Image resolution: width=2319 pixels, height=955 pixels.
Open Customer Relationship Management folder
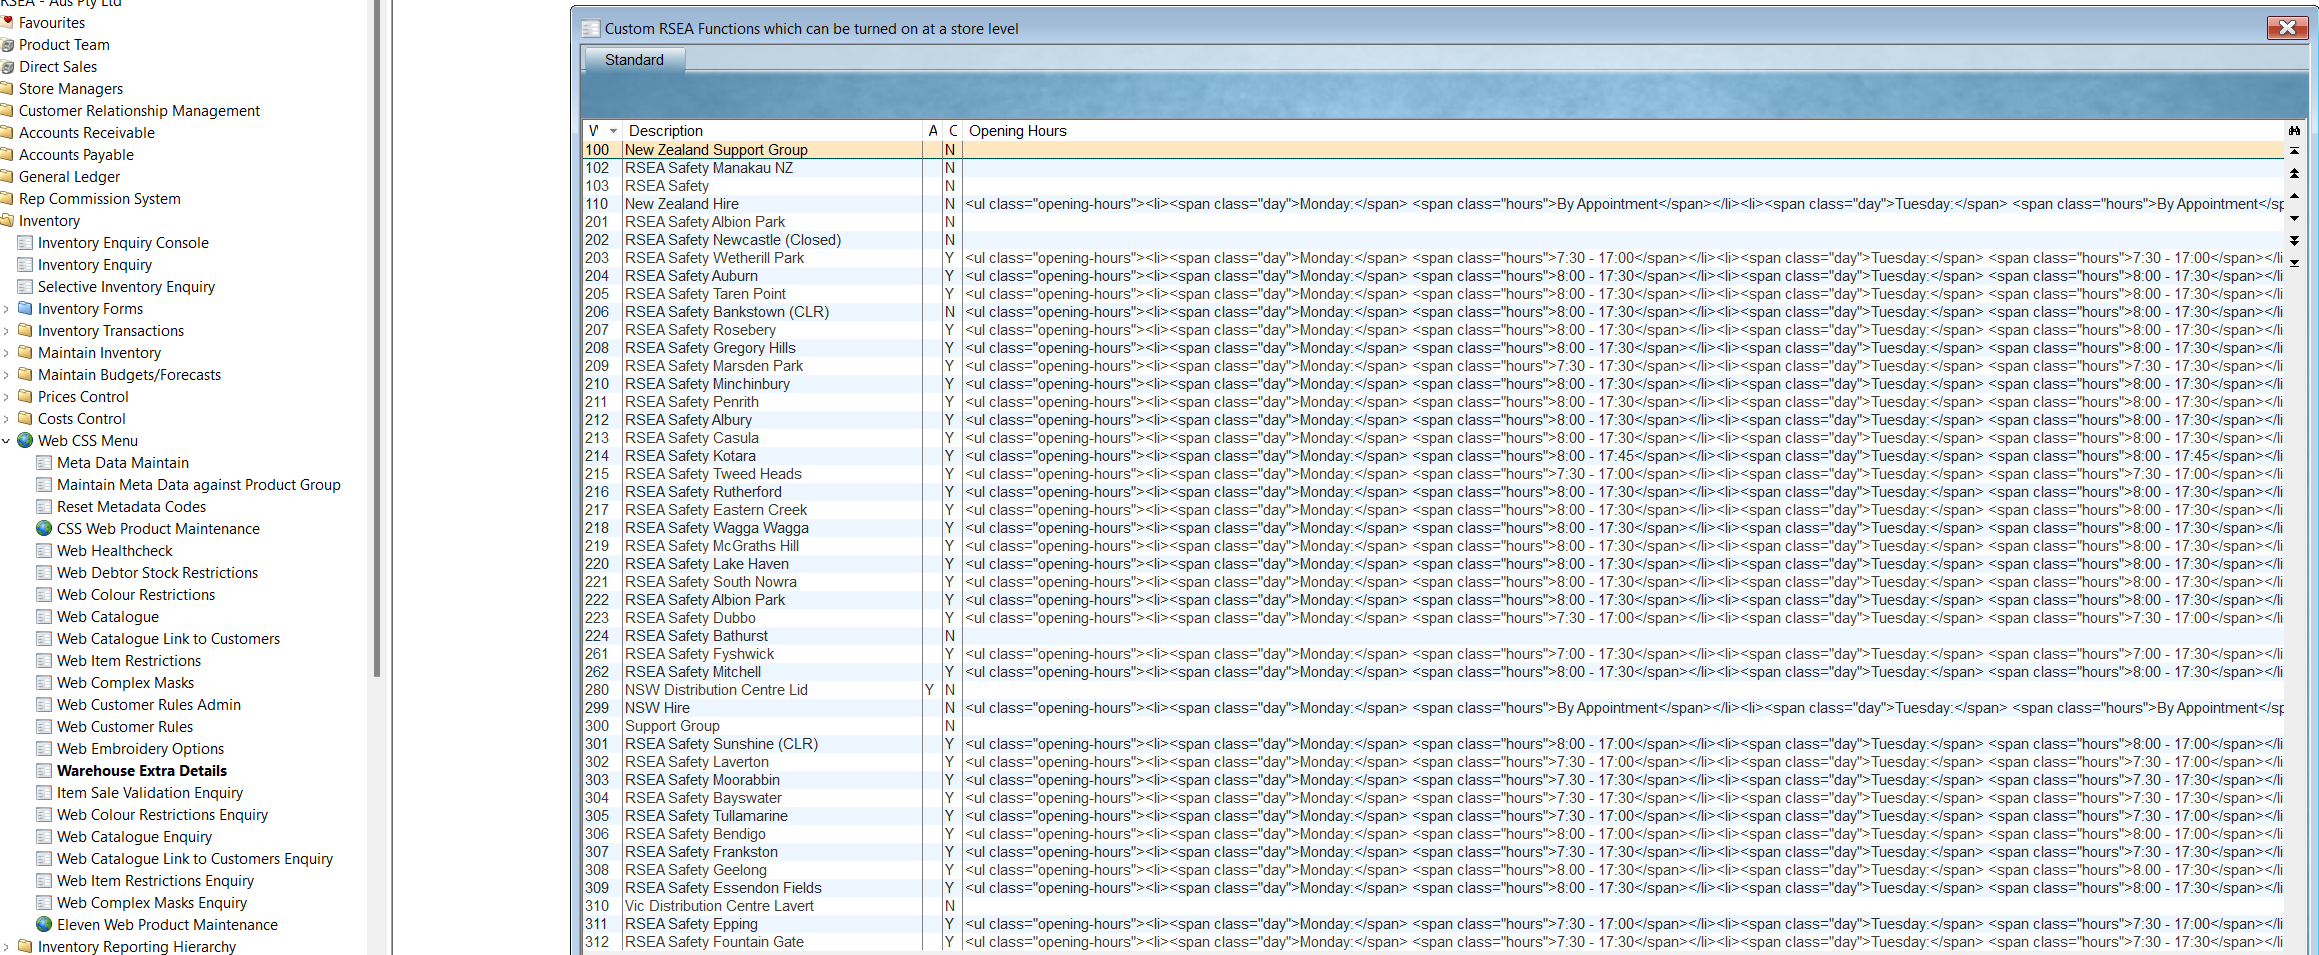(x=139, y=110)
